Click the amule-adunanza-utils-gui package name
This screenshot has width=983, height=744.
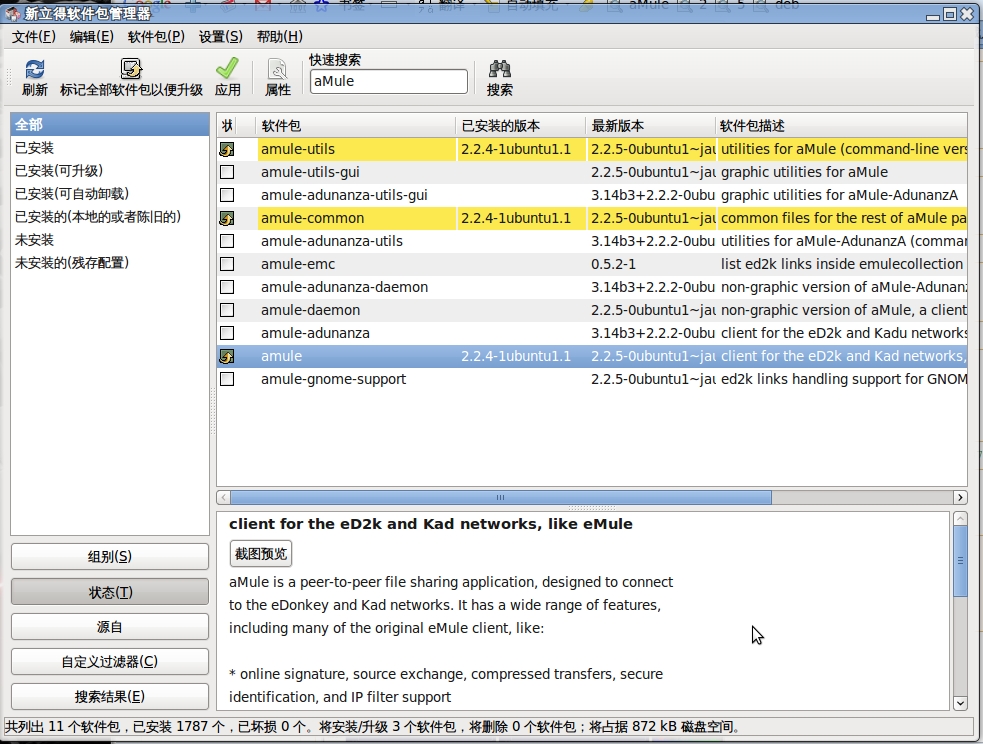click(x=344, y=196)
